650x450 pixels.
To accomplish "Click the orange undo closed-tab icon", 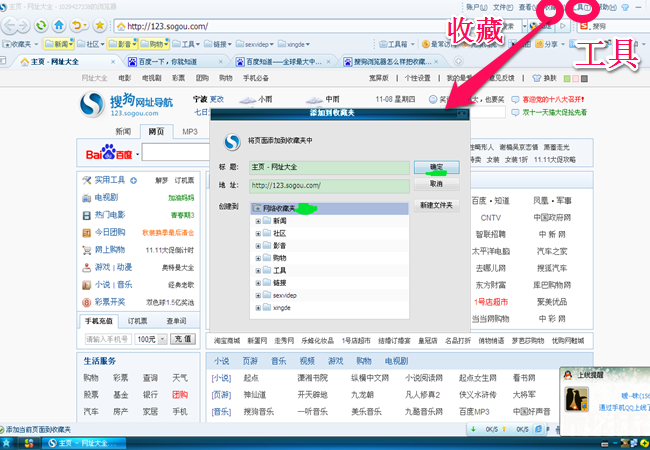I will [78, 26].
